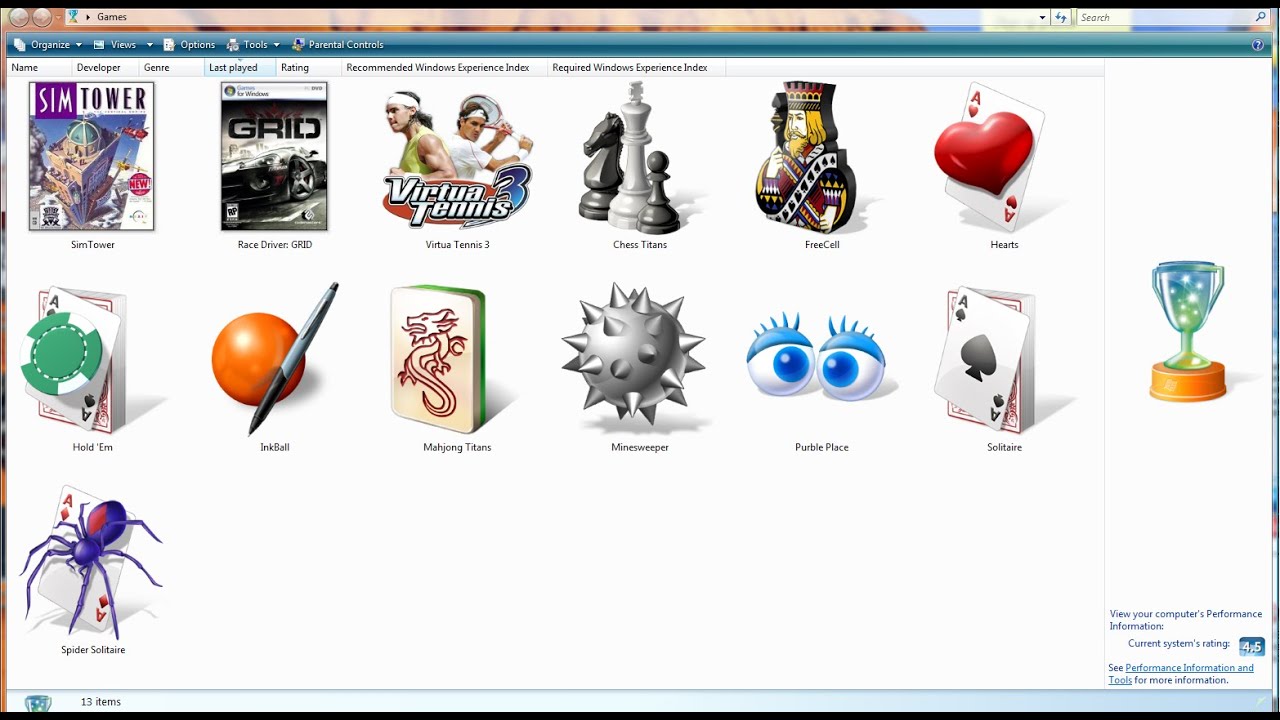Click the search magnifier icon
Image resolution: width=1280 pixels, height=720 pixels.
coord(1261,17)
